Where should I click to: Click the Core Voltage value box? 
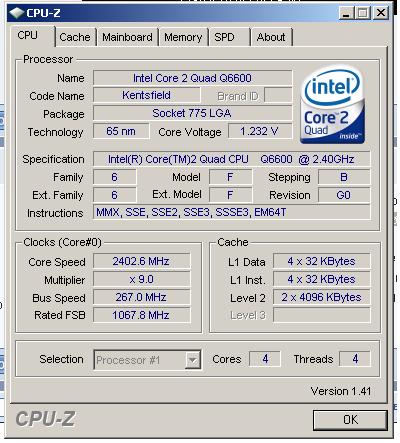(260, 131)
